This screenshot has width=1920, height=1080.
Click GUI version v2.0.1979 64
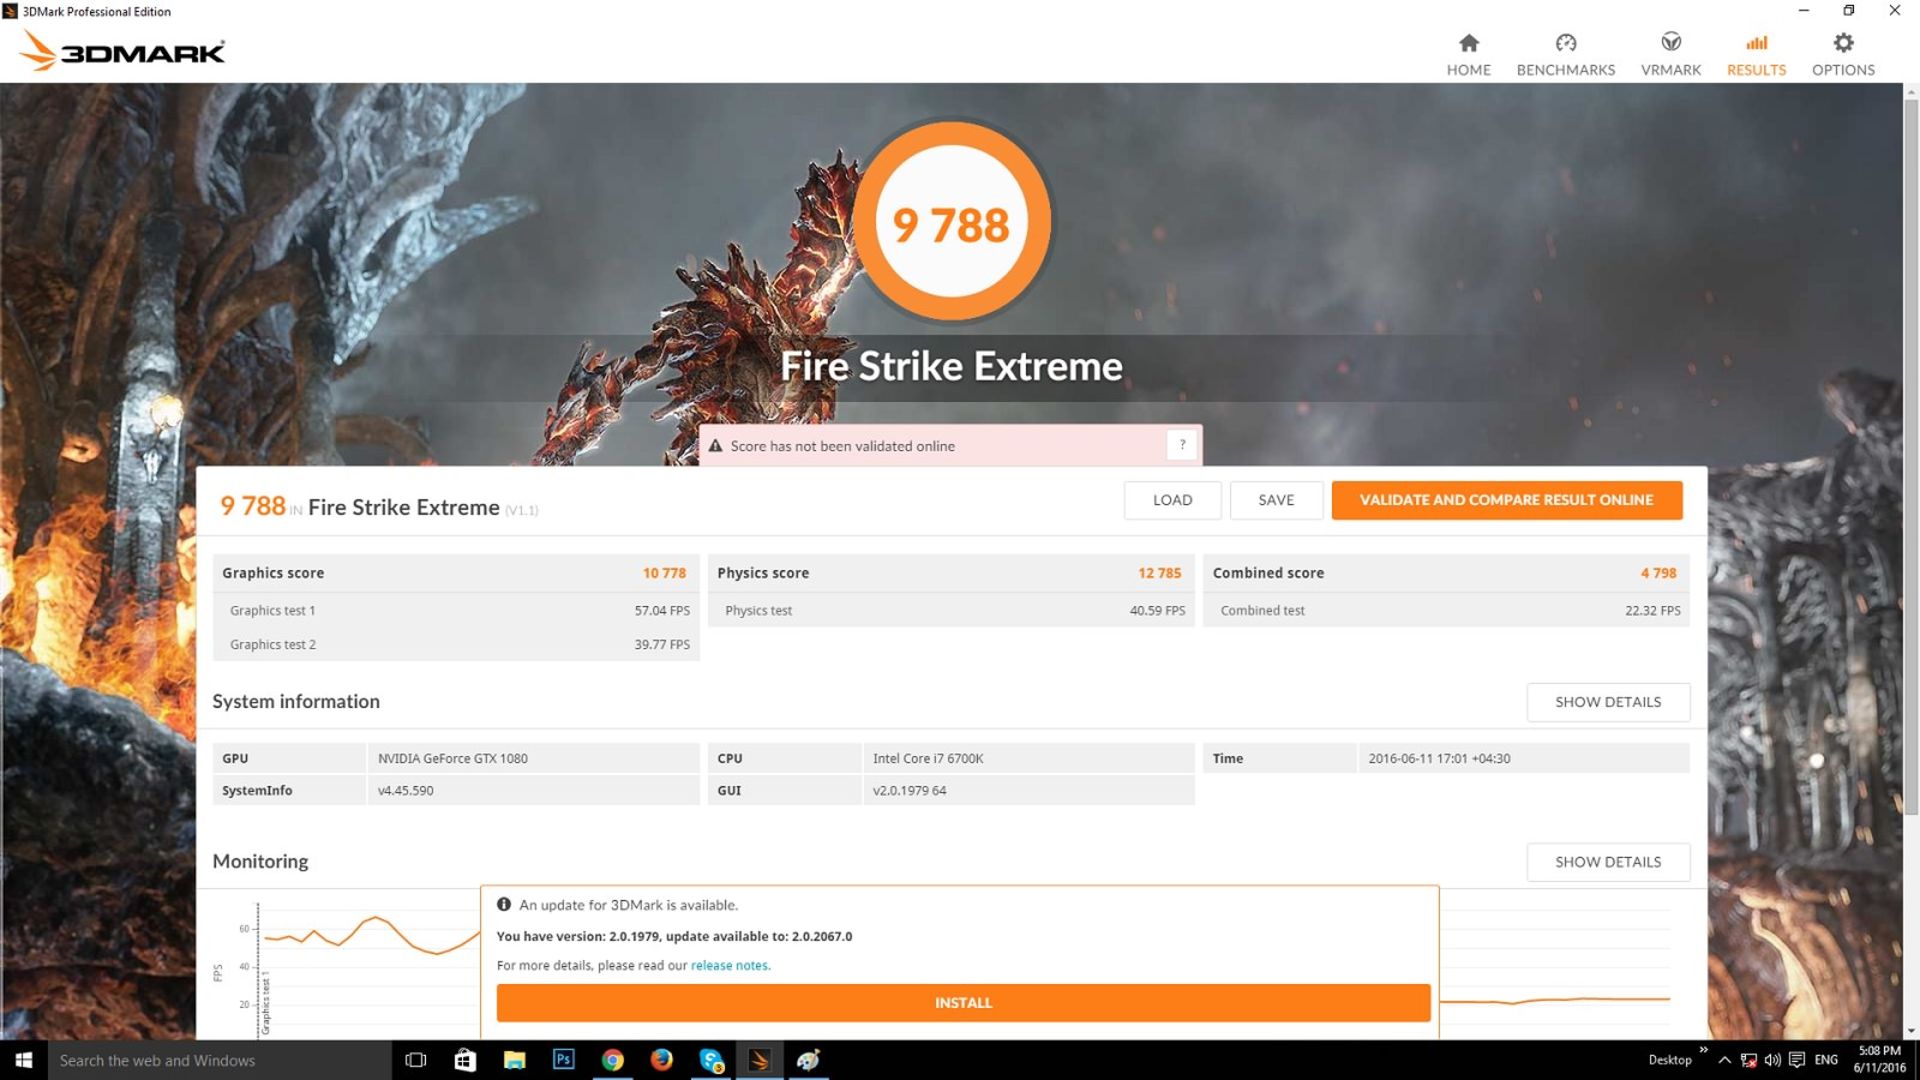(x=909, y=790)
